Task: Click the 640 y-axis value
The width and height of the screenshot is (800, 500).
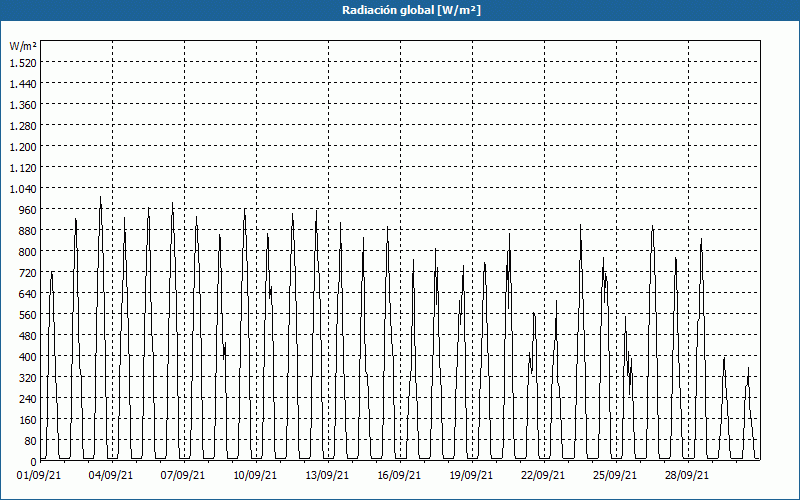Action: click(29, 294)
